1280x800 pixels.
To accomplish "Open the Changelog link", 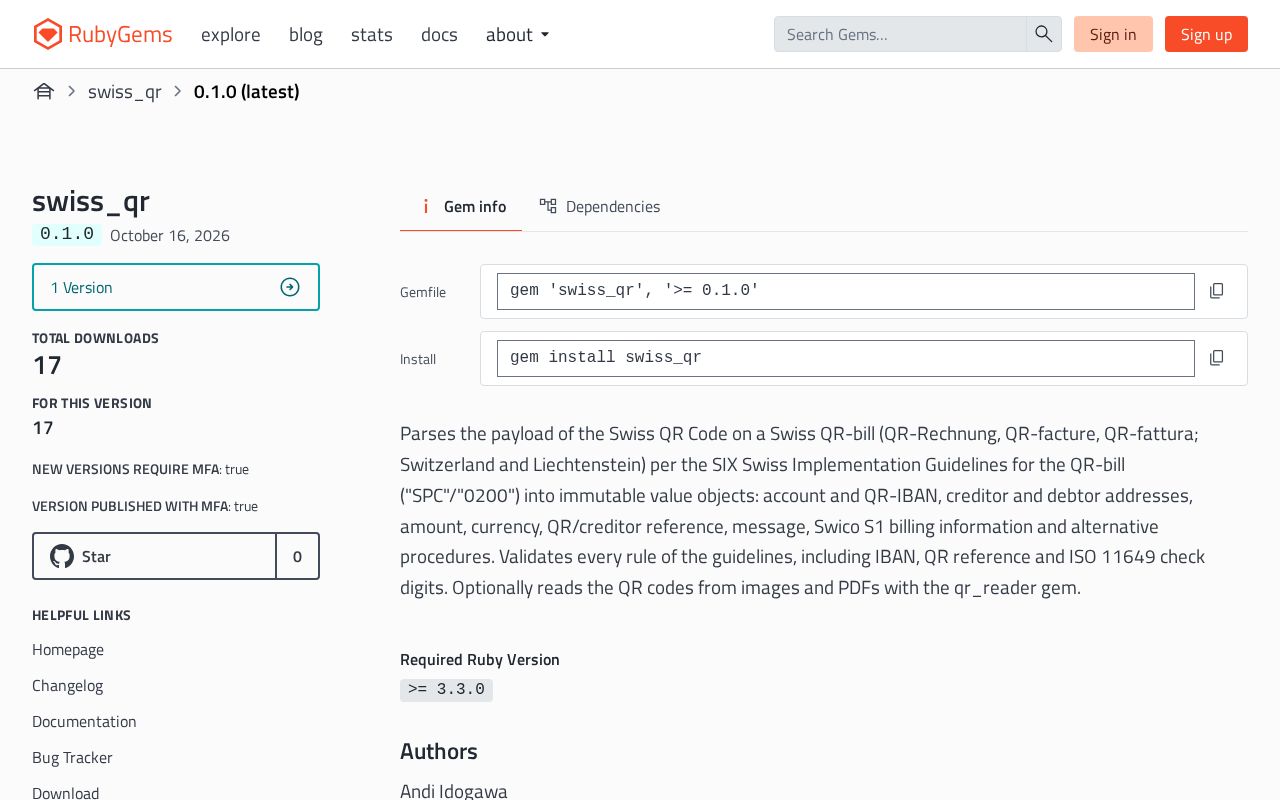I will click(x=68, y=685).
